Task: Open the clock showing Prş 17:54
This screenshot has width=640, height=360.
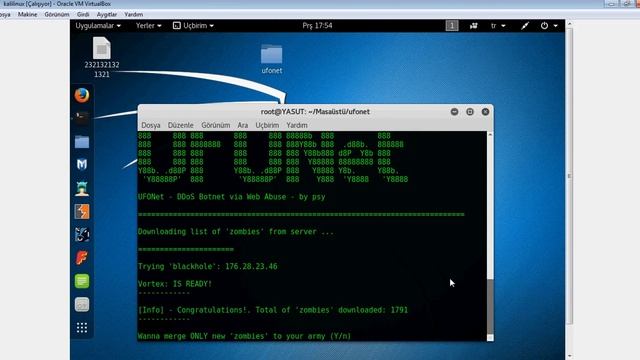Action: click(317, 26)
